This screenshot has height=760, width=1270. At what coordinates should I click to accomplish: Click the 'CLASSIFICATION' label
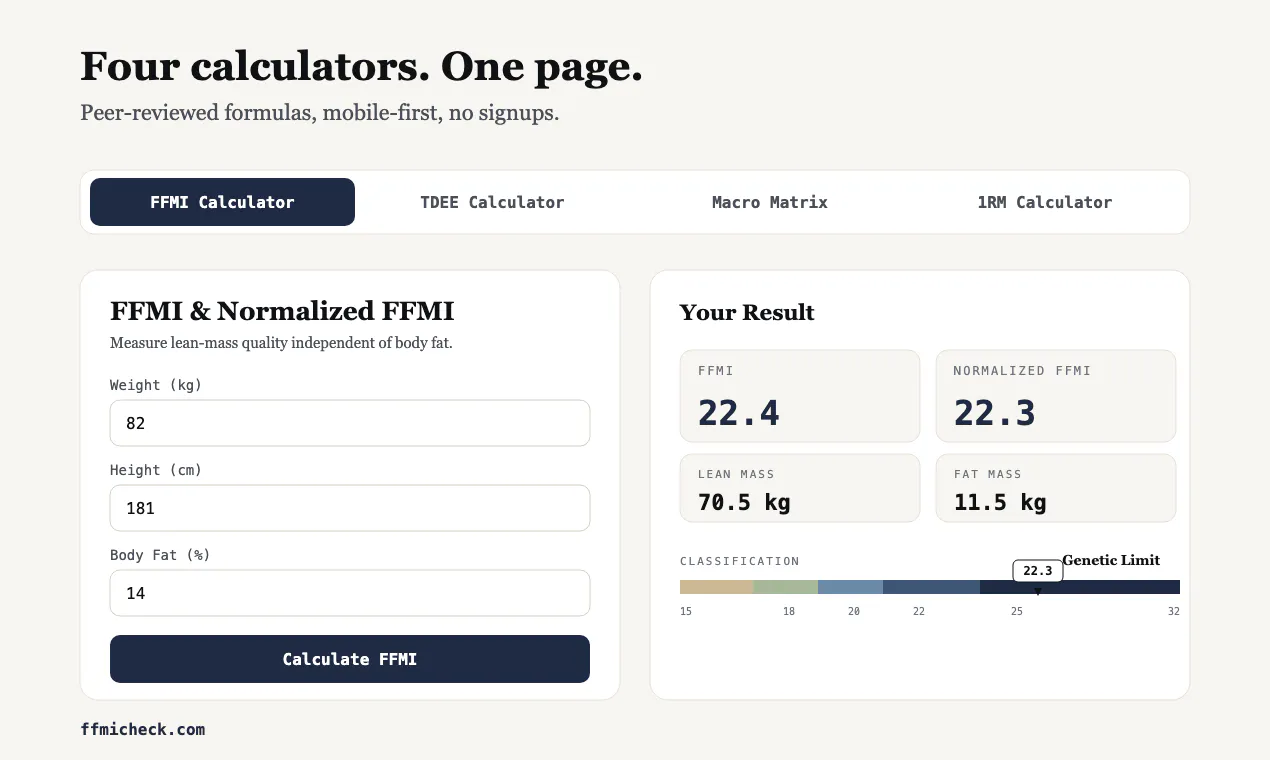tap(740, 561)
